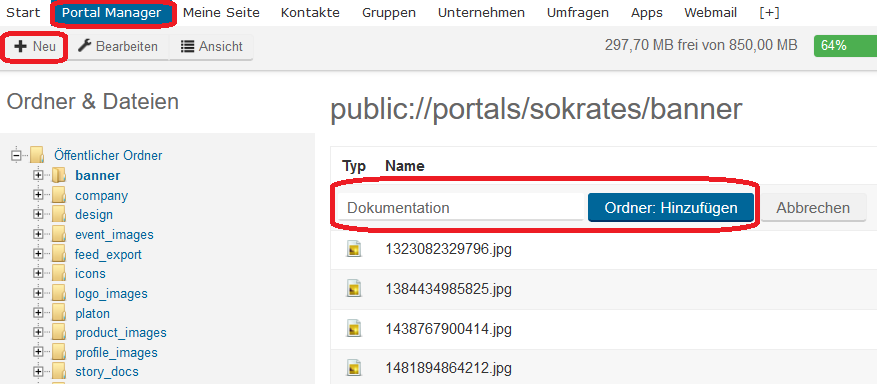
Task: Select the feed_export folder label
Action: [109, 254]
